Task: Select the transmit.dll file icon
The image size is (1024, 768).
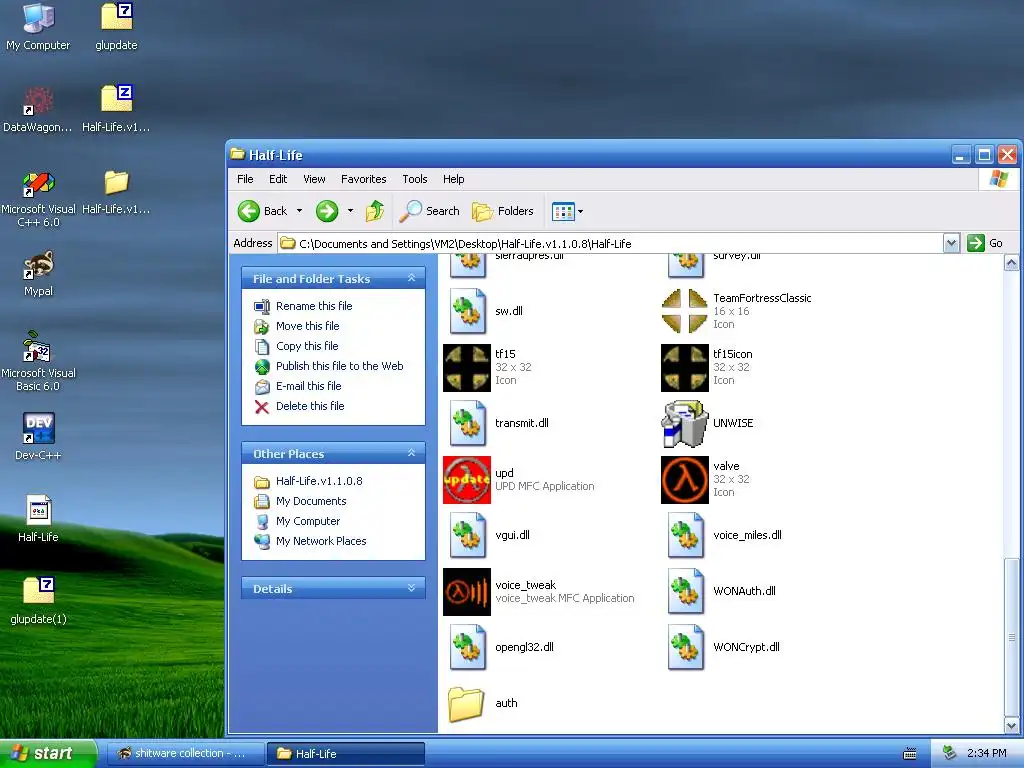Action: tap(468, 424)
